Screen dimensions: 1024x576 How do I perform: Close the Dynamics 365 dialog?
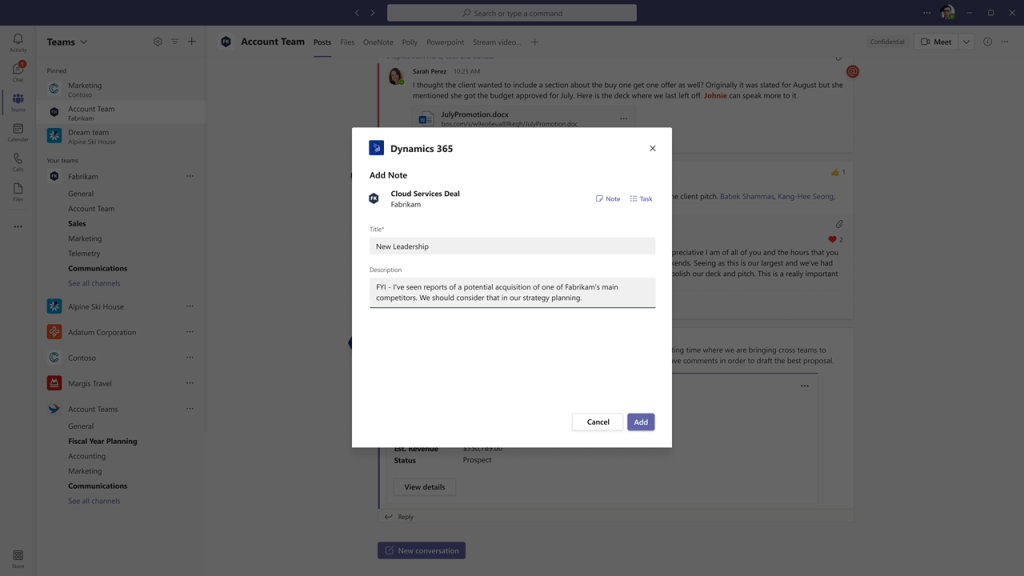coord(653,148)
